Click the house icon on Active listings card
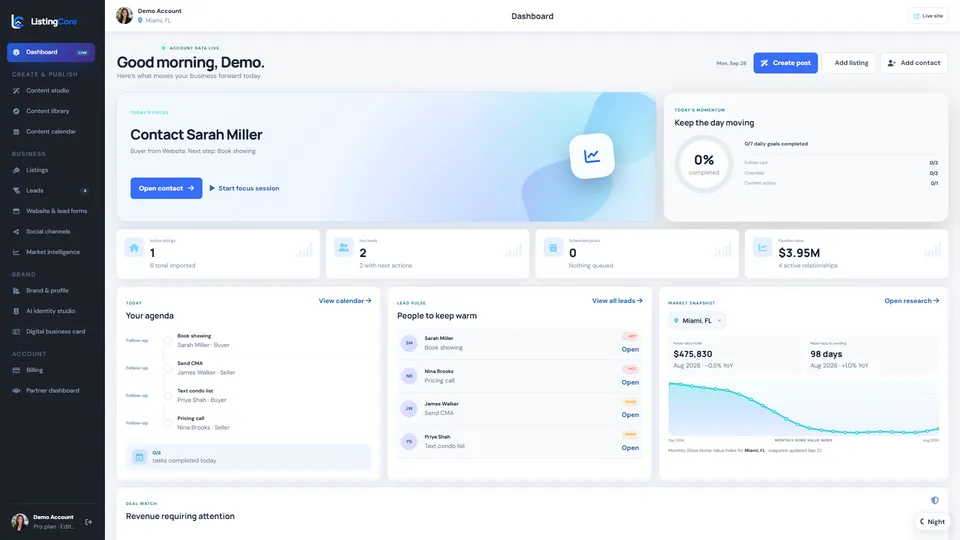The width and height of the screenshot is (960, 540). (134, 248)
